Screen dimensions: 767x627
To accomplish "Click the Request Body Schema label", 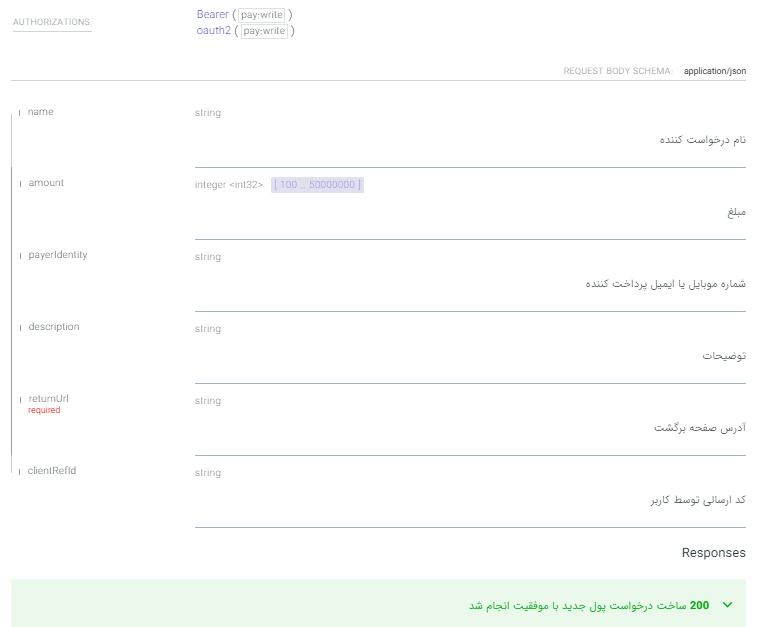I will coord(618,72).
